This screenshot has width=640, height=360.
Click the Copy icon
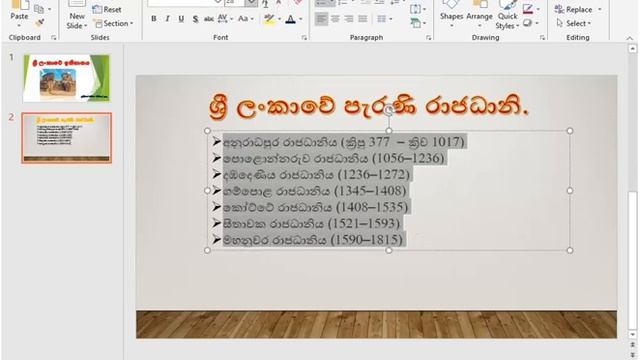[x=39, y=9]
